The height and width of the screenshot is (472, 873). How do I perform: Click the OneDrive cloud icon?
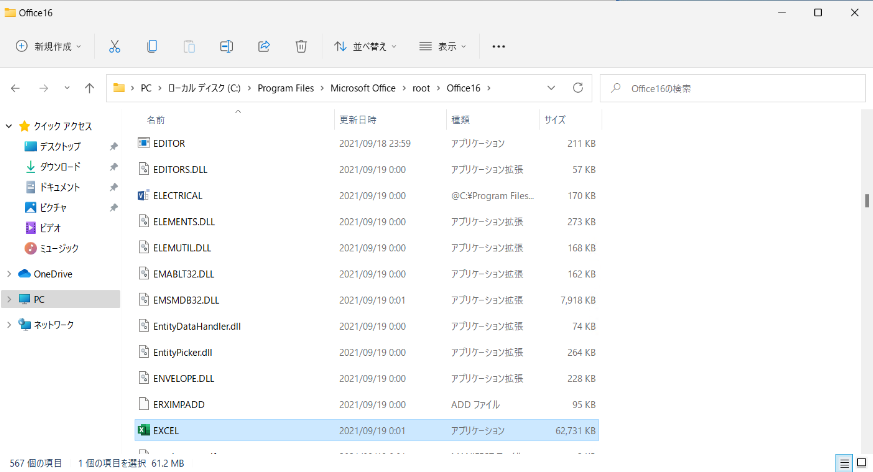(24, 274)
